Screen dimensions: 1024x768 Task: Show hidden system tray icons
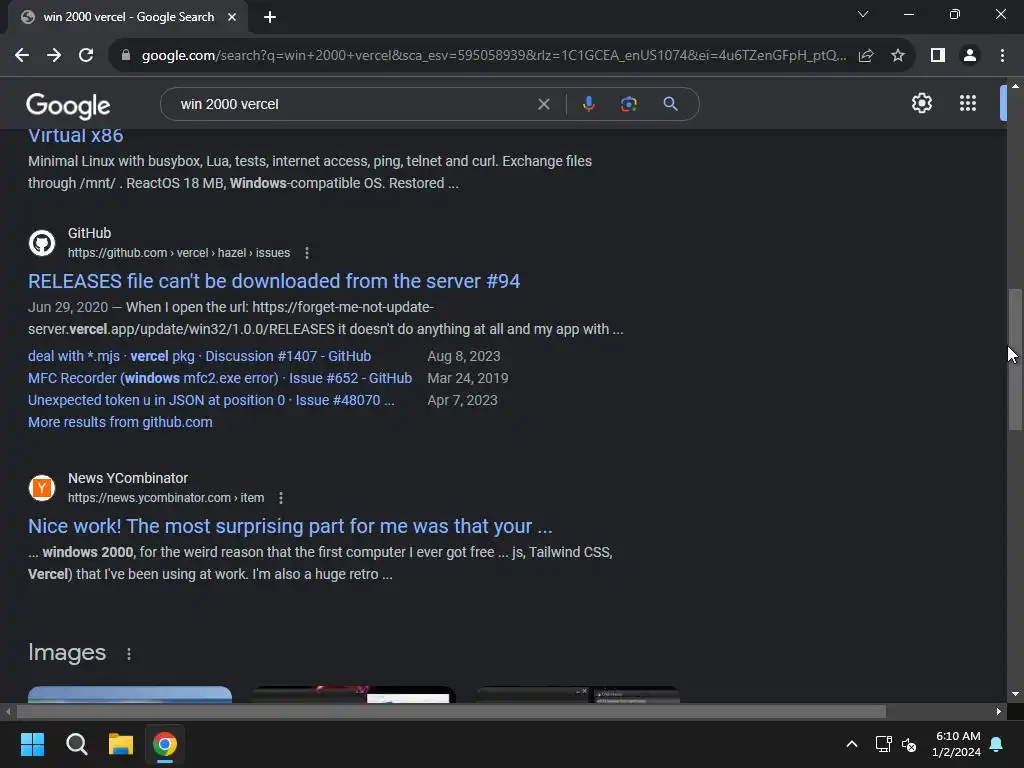coord(852,744)
